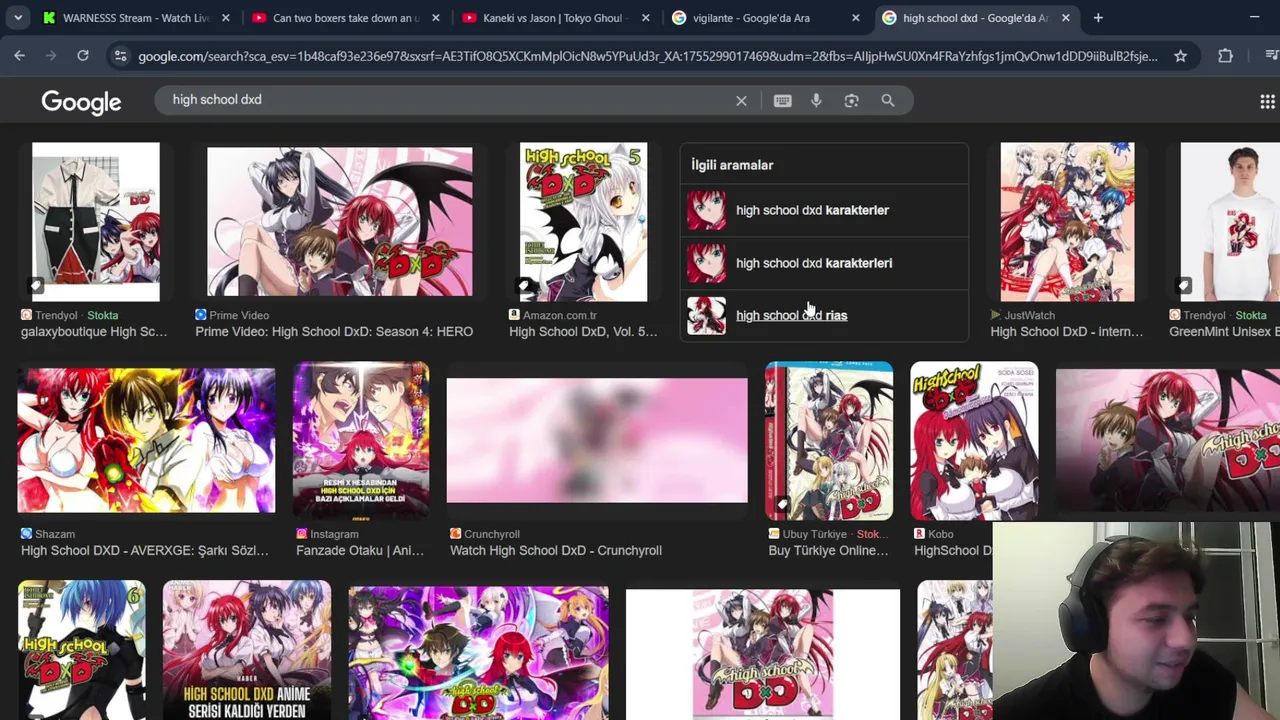Open the blue-haired character manga cover image
This screenshot has width=1280, height=720.
(82, 650)
